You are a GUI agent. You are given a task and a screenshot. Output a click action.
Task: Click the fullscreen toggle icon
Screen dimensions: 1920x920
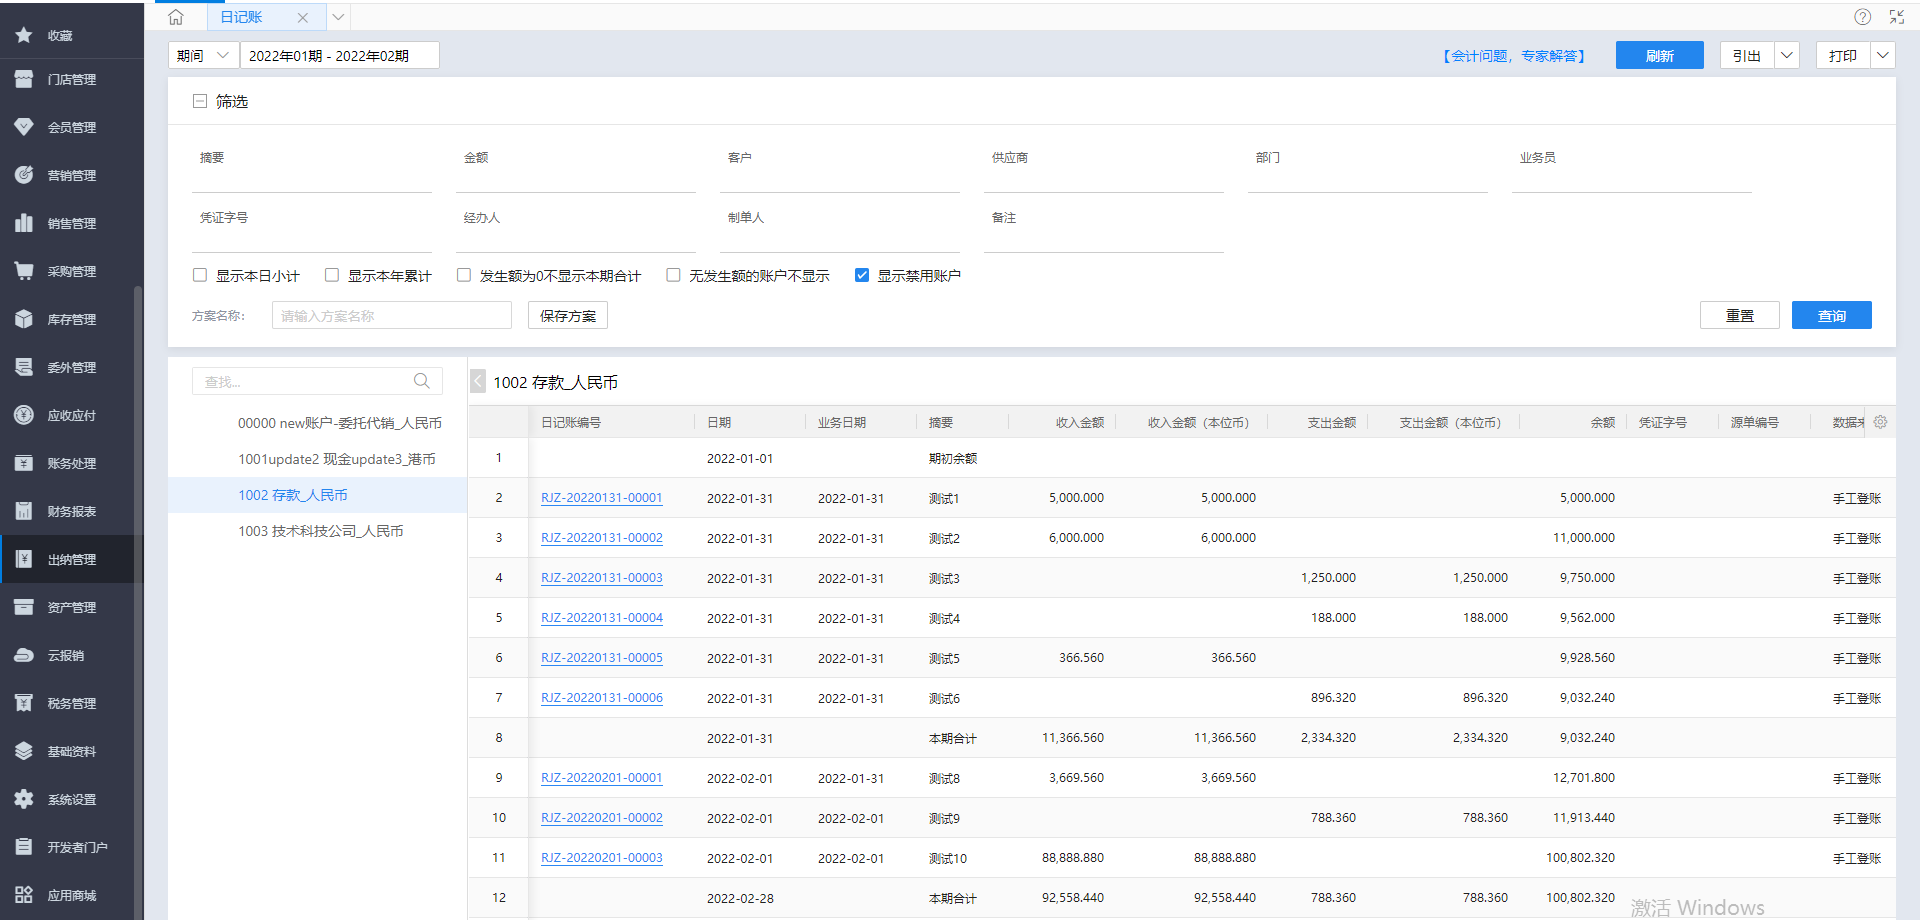1896,17
